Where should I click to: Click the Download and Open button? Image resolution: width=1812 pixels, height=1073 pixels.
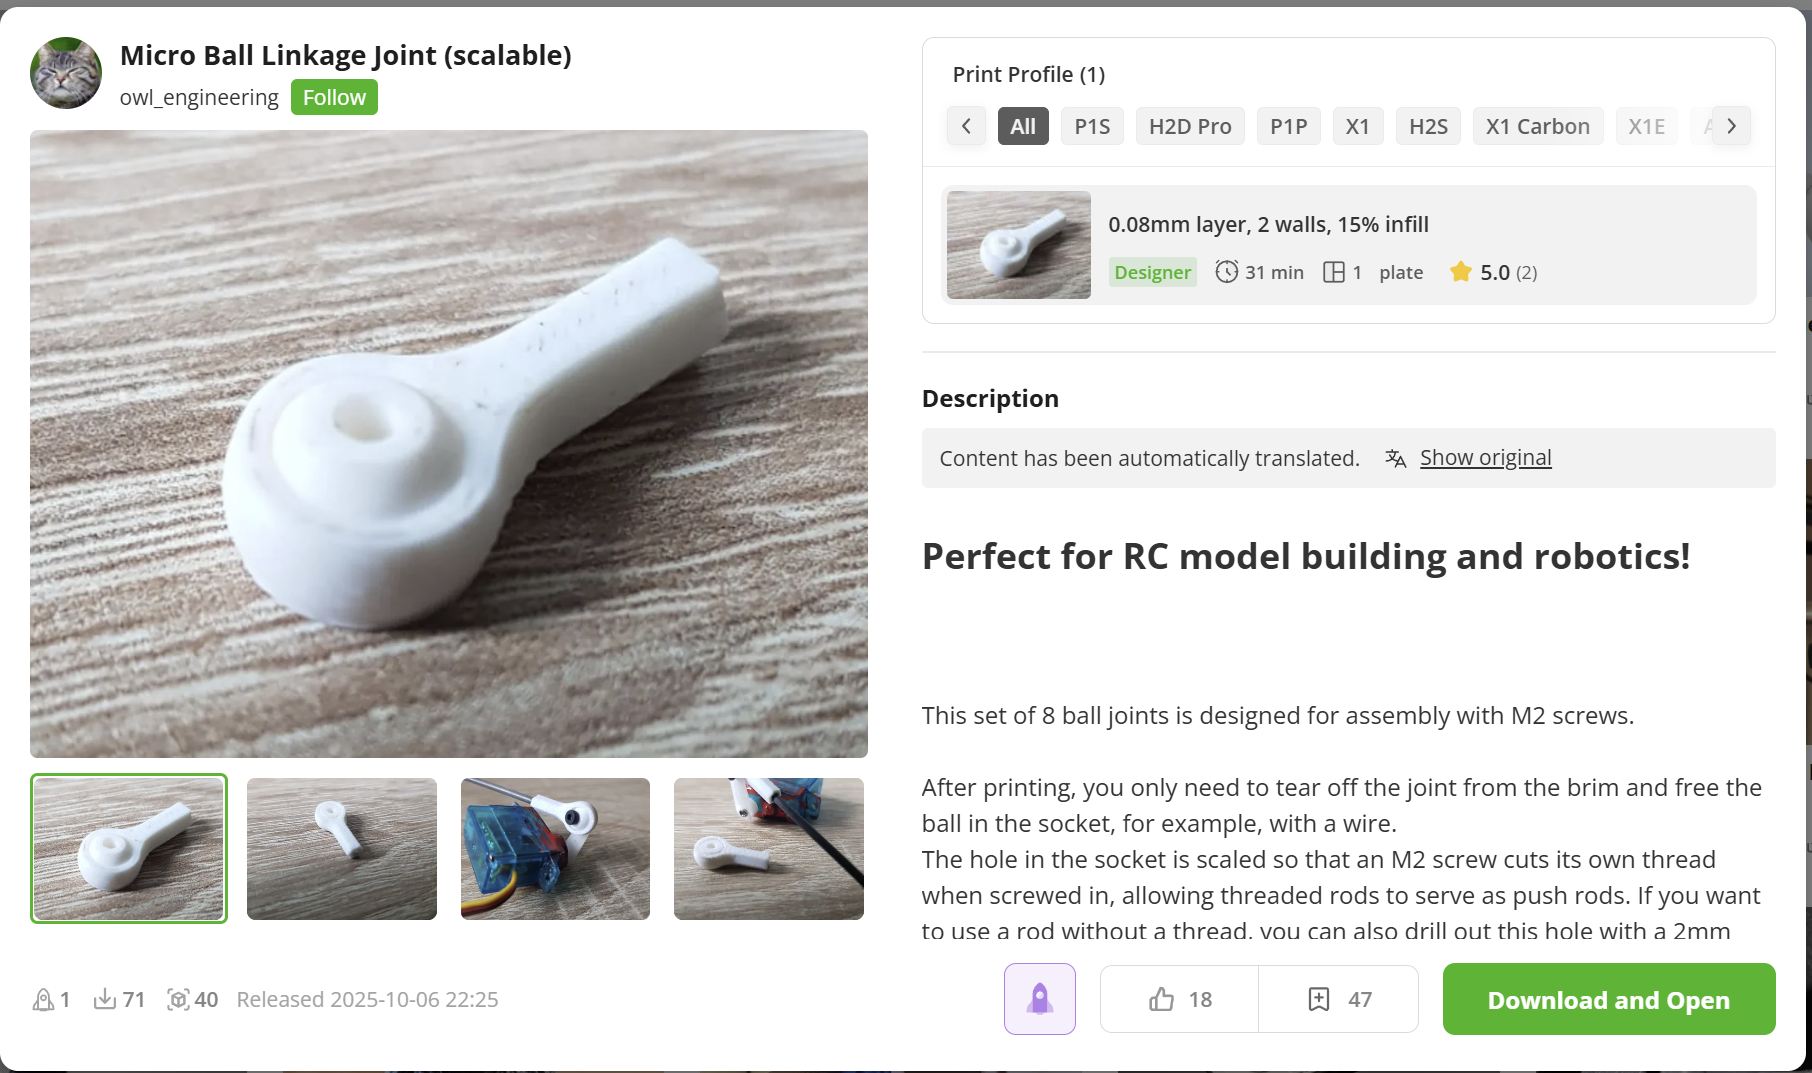[1607, 999]
